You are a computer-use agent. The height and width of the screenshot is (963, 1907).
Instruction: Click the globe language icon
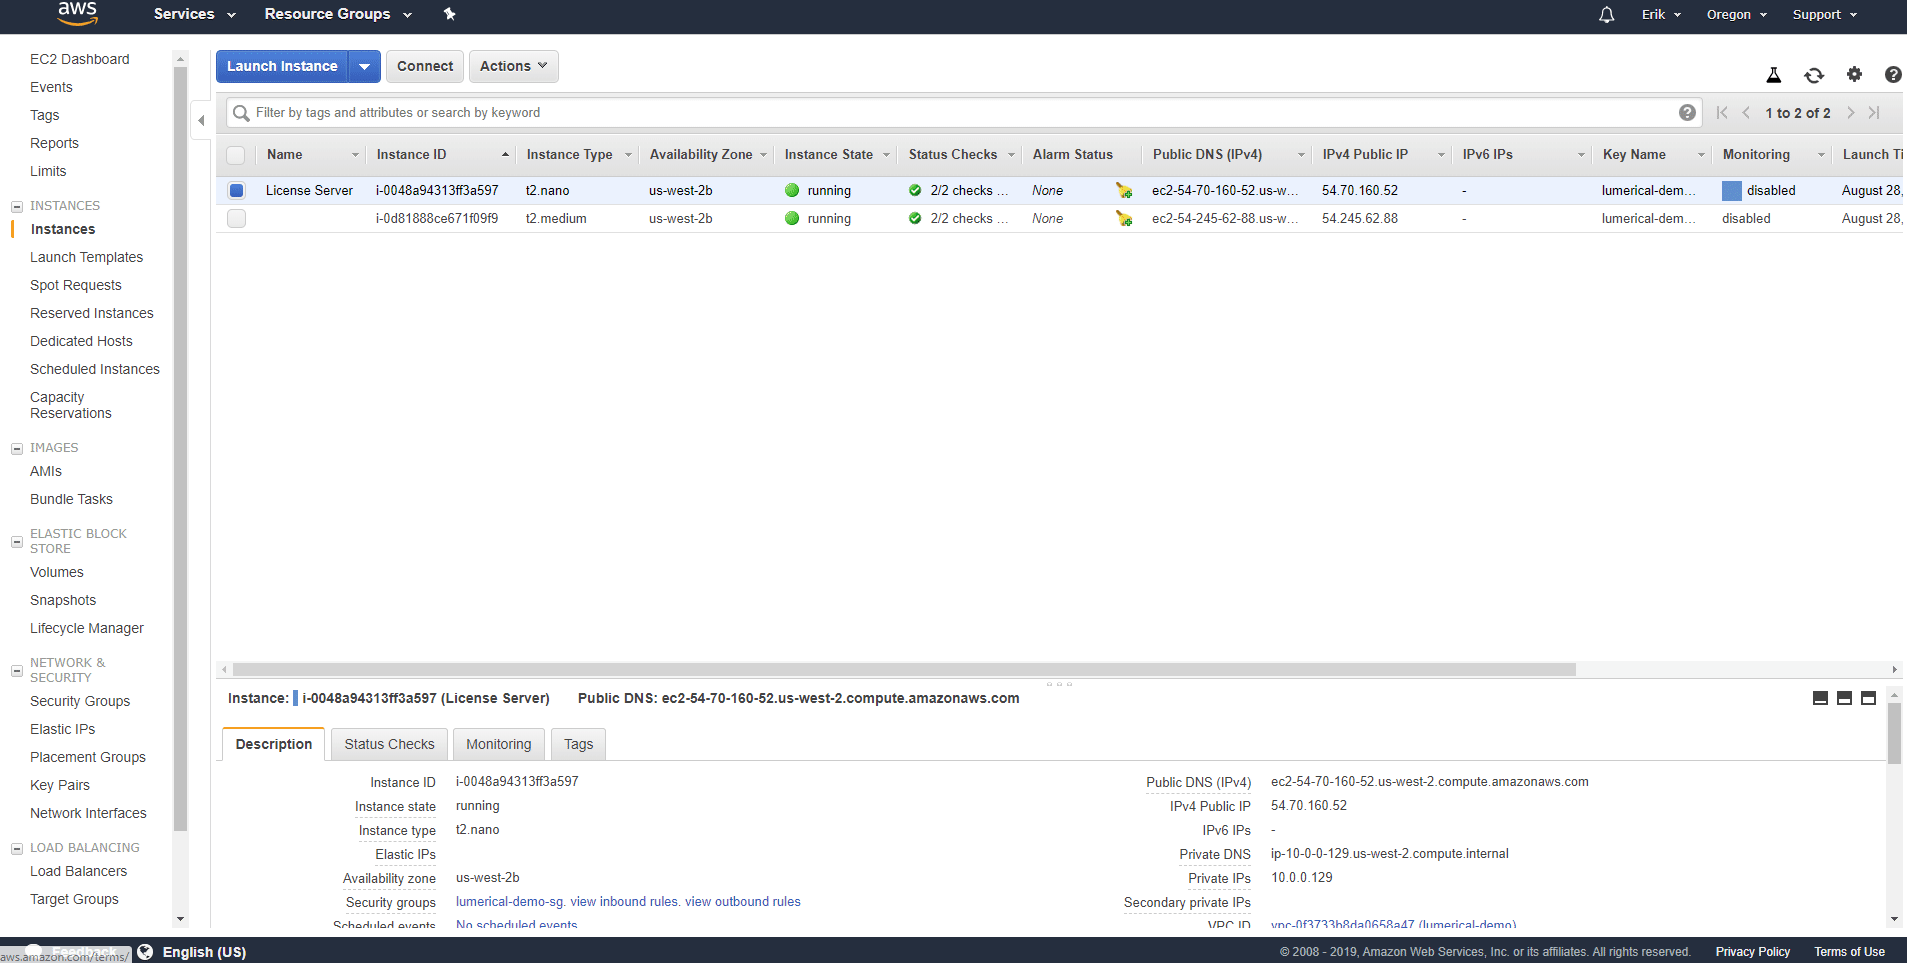pos(145,952)
